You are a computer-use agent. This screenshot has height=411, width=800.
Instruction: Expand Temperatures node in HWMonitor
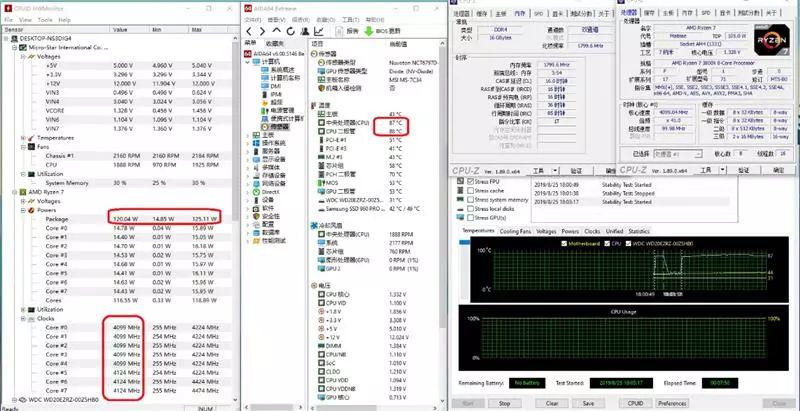tap(23, 138)
